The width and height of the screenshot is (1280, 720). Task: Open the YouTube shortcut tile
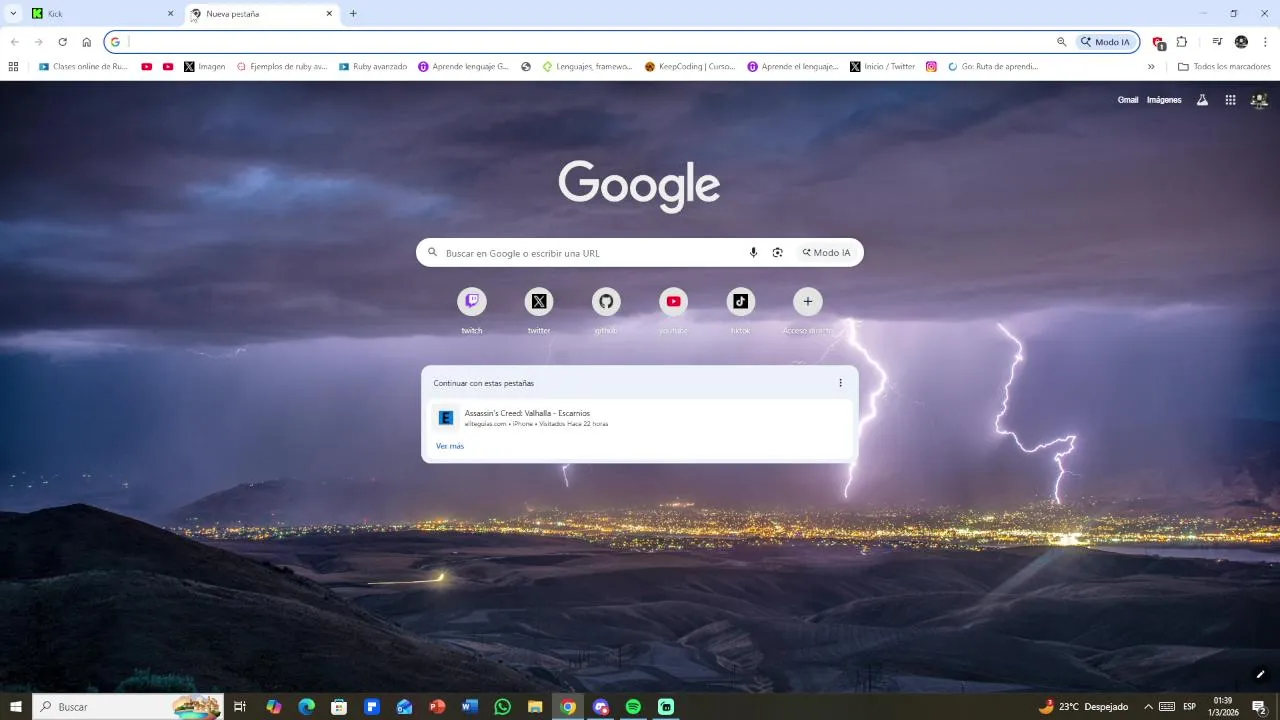(673, 302)
